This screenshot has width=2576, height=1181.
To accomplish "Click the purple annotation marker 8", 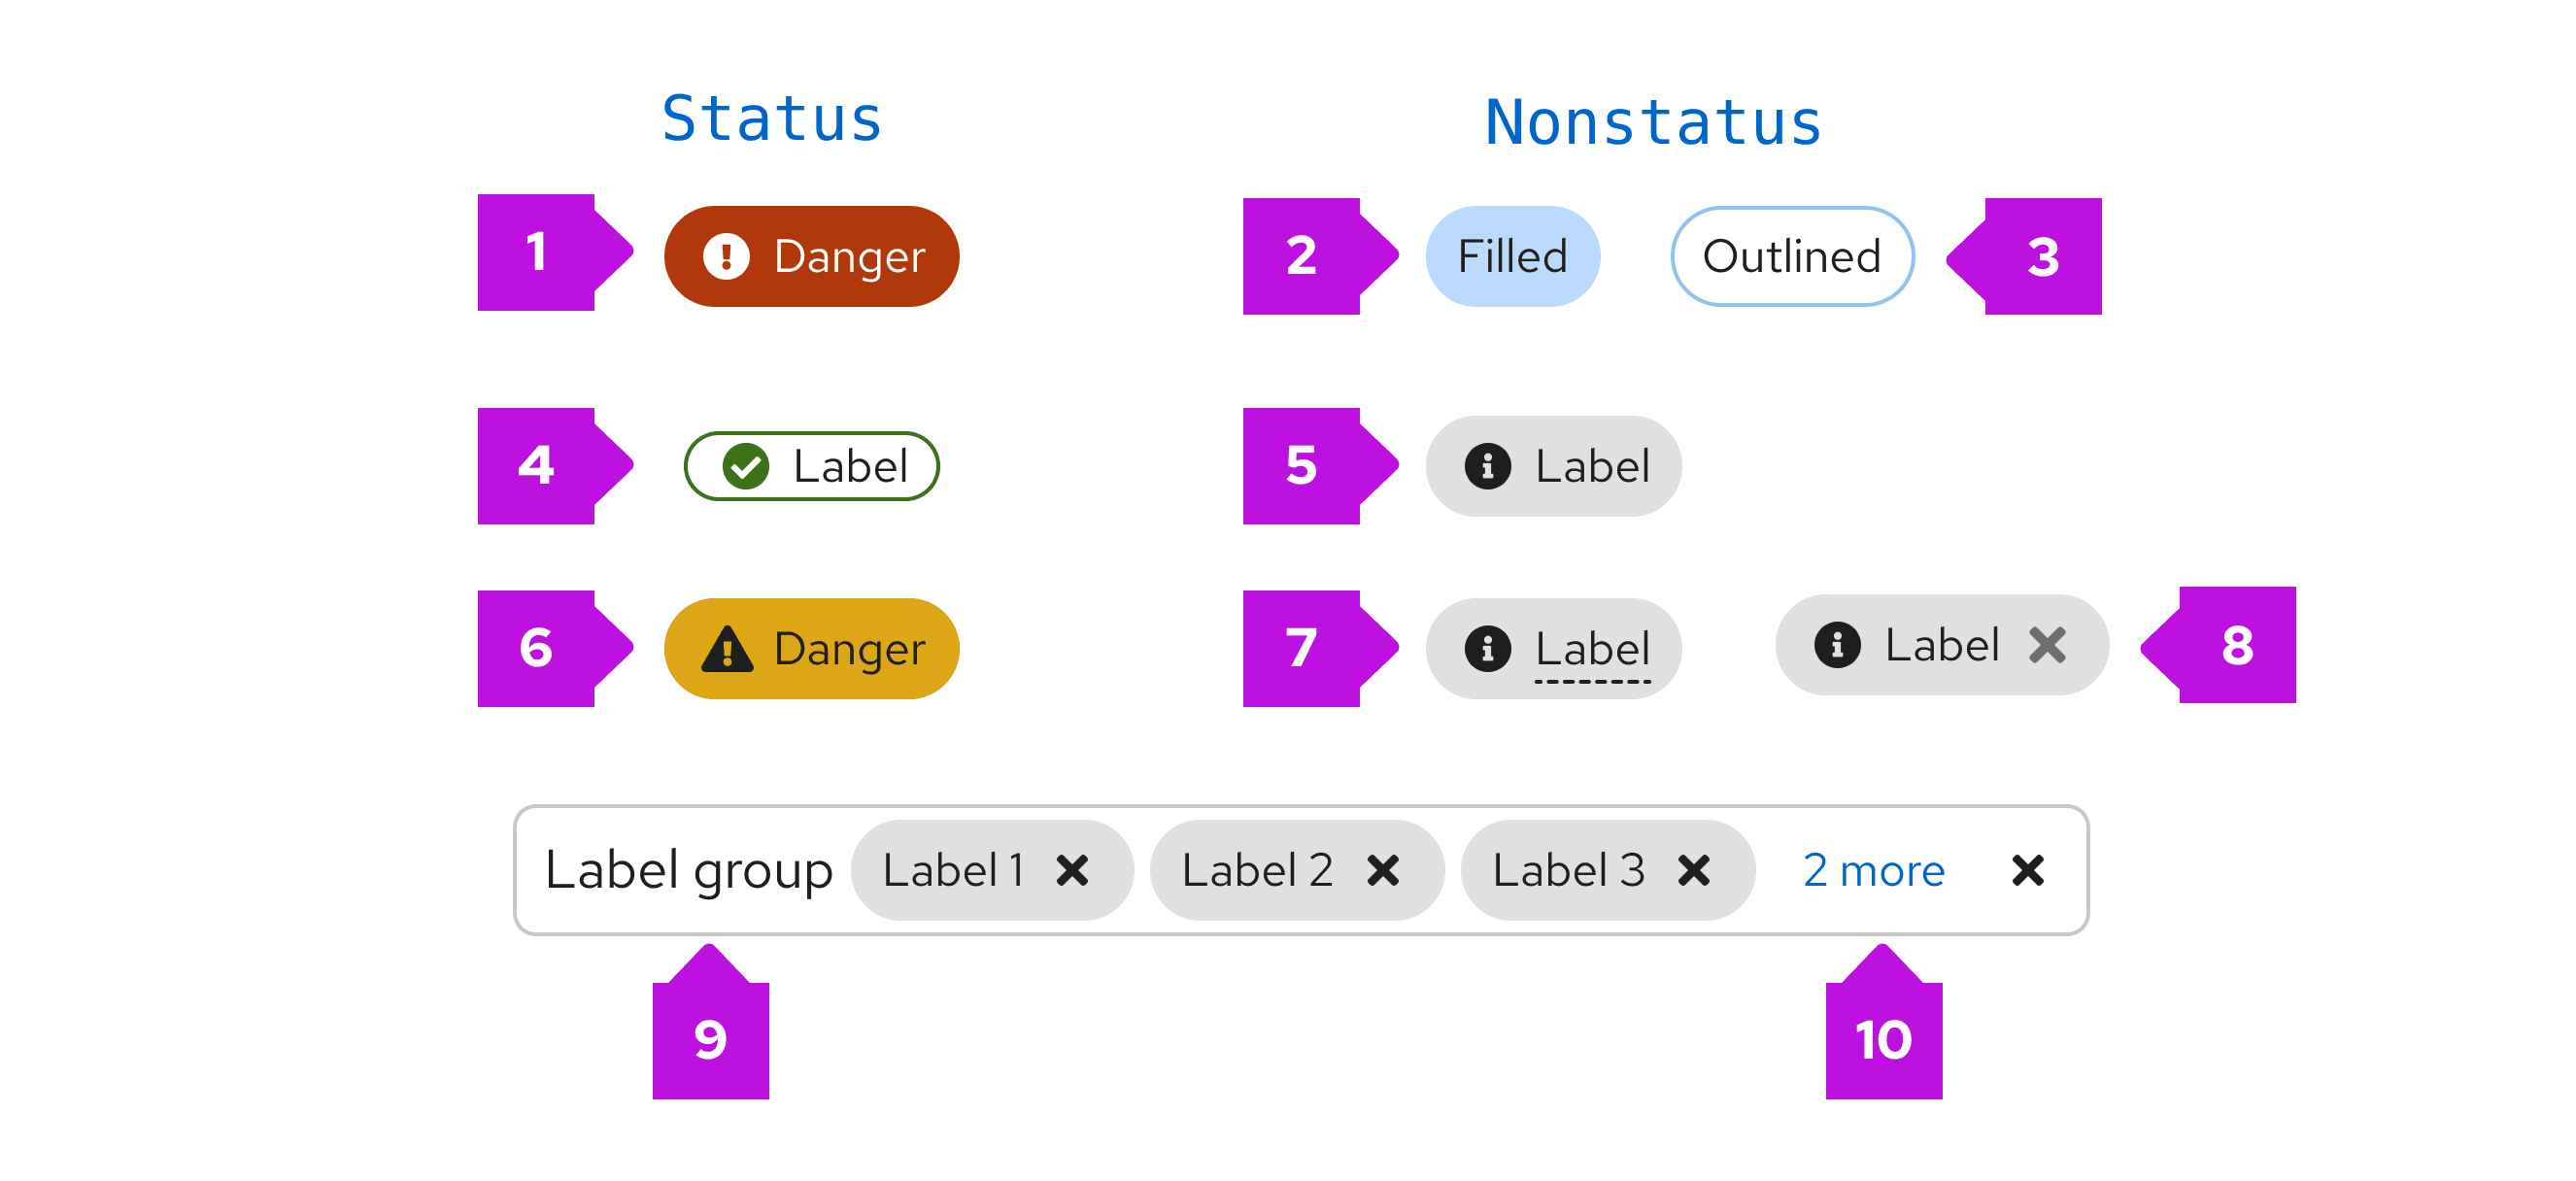I will tap(2237, 645).
